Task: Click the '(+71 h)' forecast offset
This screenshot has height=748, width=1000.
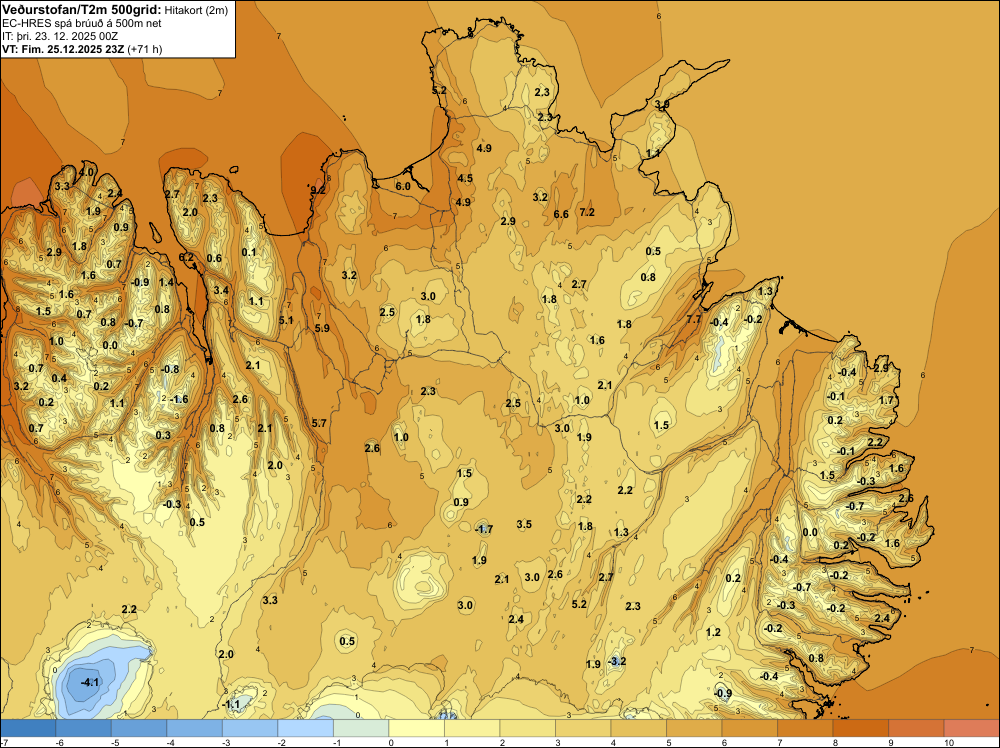Action: tap(145, 49)
